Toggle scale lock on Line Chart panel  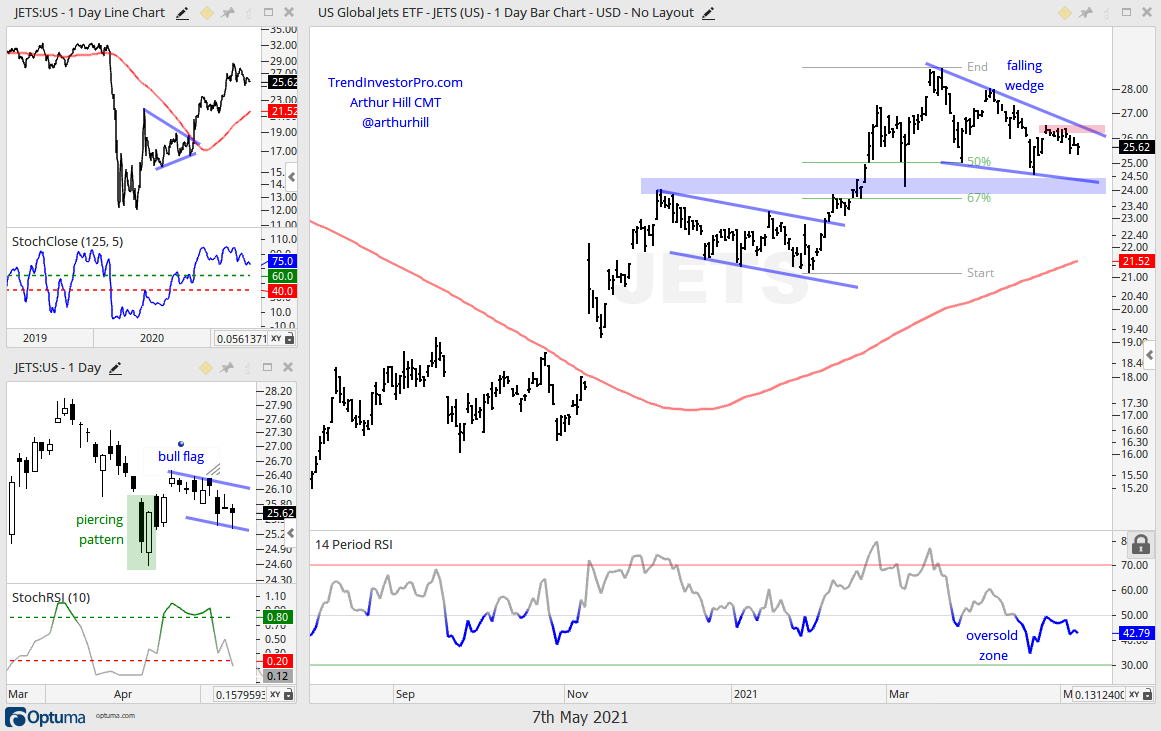click(290, 338)
